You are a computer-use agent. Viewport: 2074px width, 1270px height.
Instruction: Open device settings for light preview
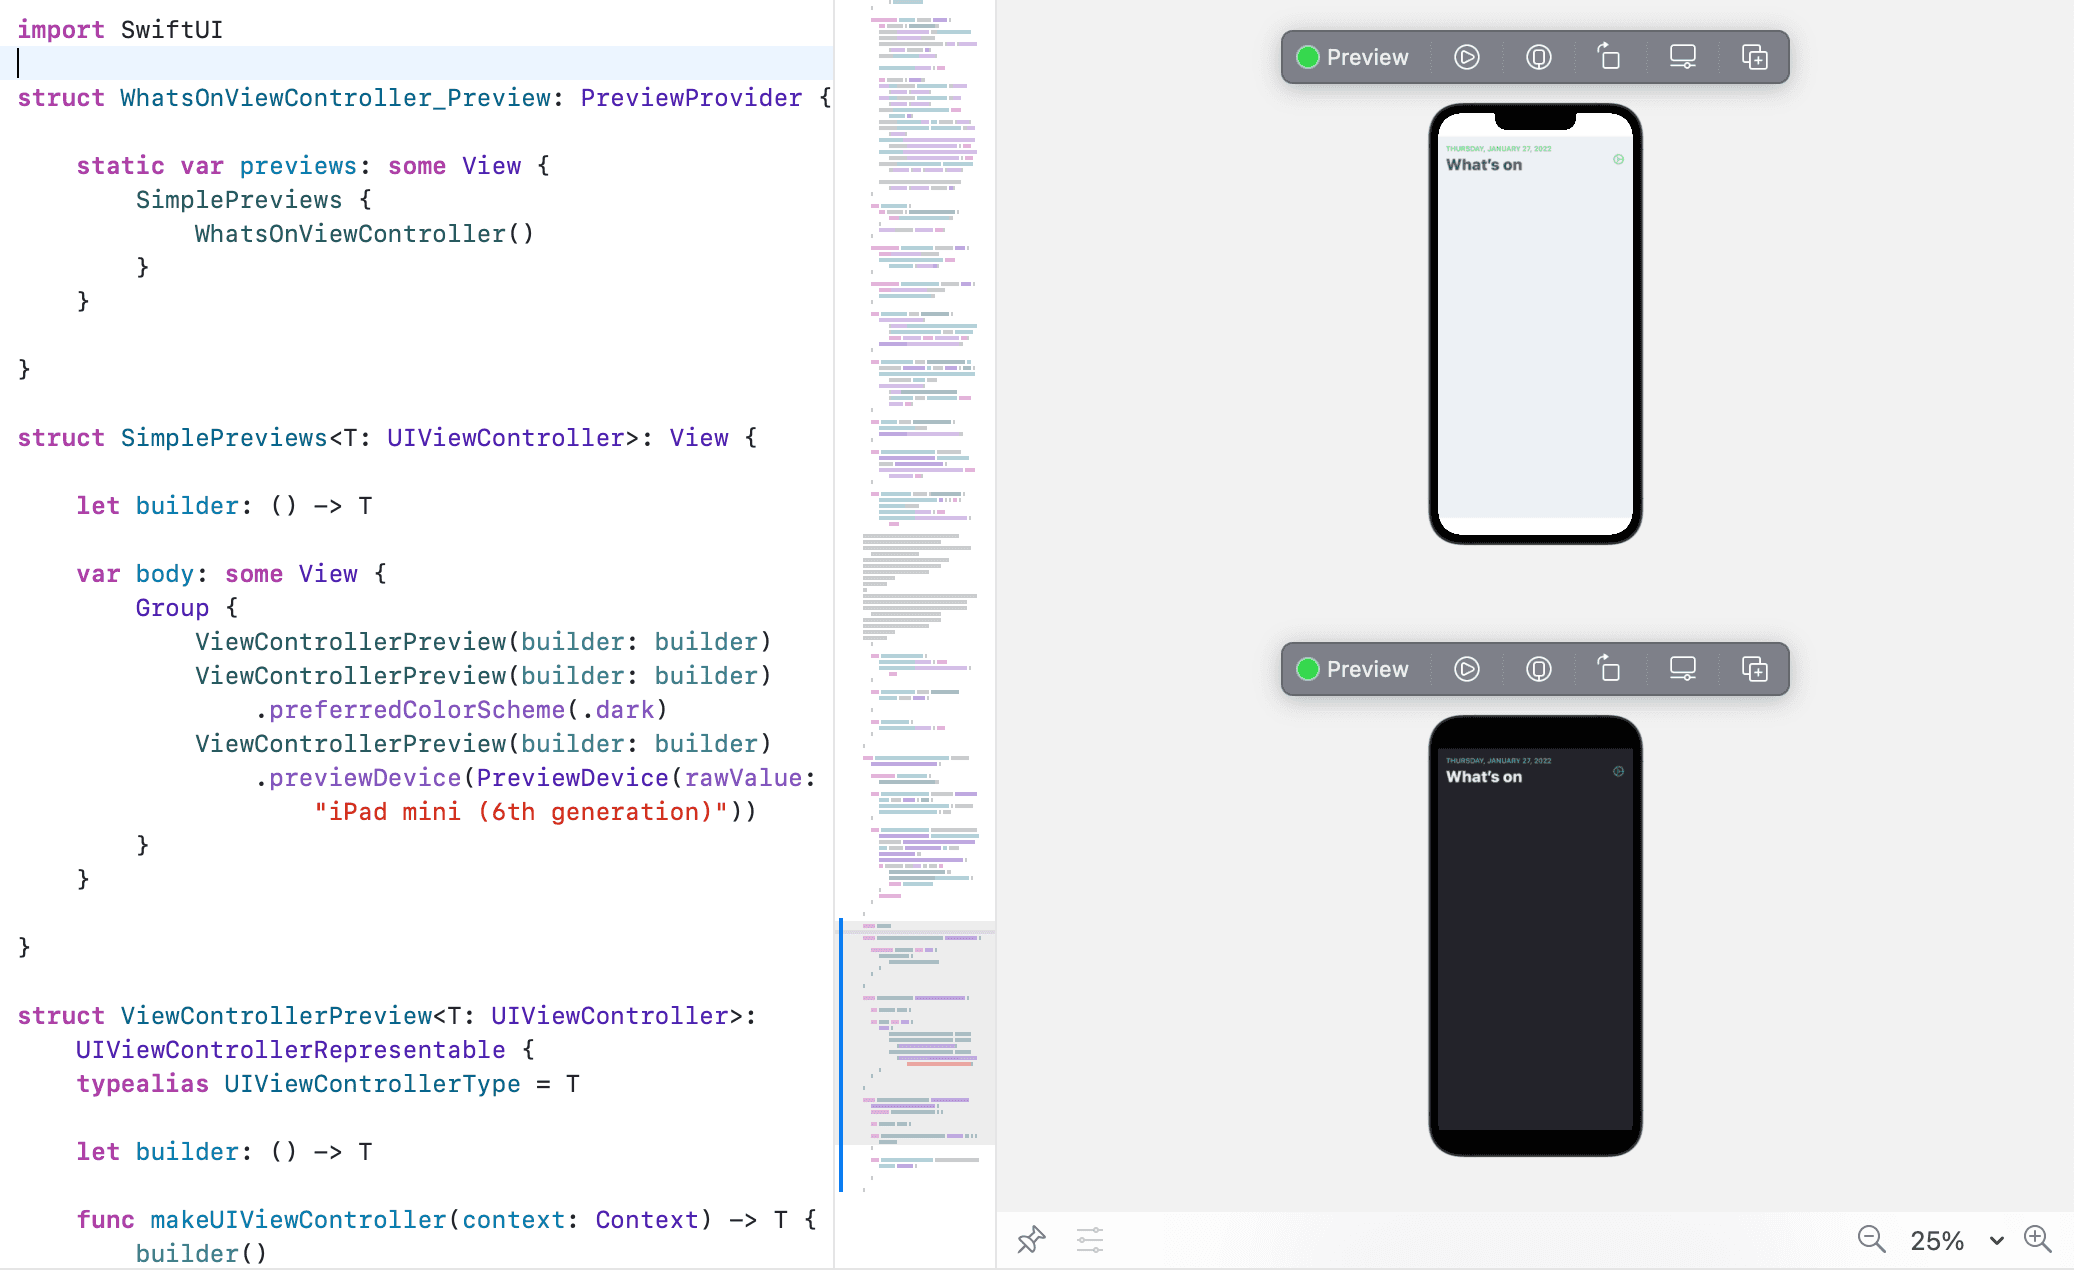(x=1683, y=57)
